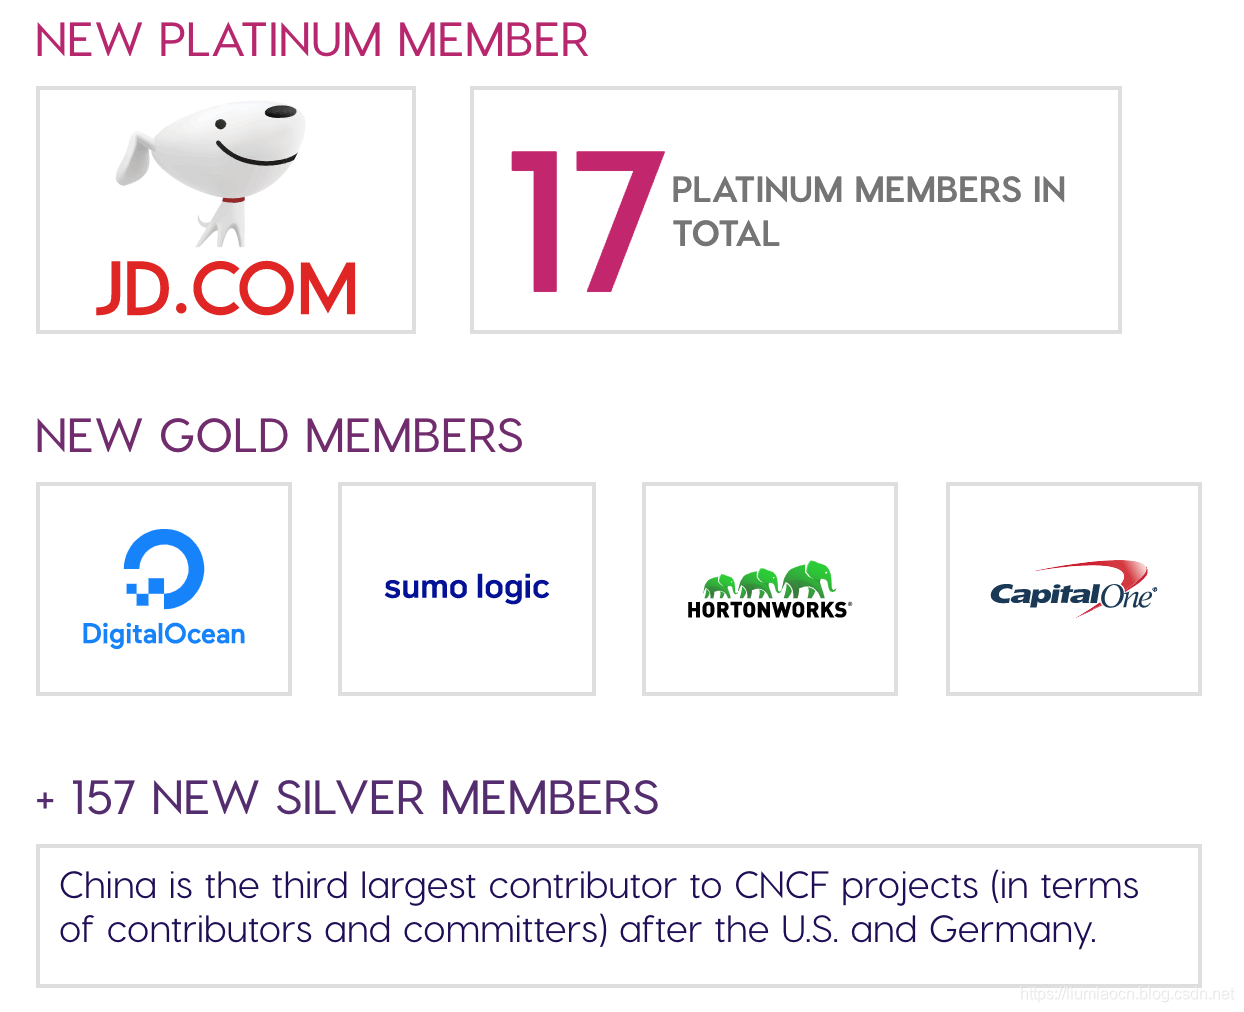
Task: Select the DigitalOcean circular logo icon
Action: pyautogui.click(x=164, y=569)
